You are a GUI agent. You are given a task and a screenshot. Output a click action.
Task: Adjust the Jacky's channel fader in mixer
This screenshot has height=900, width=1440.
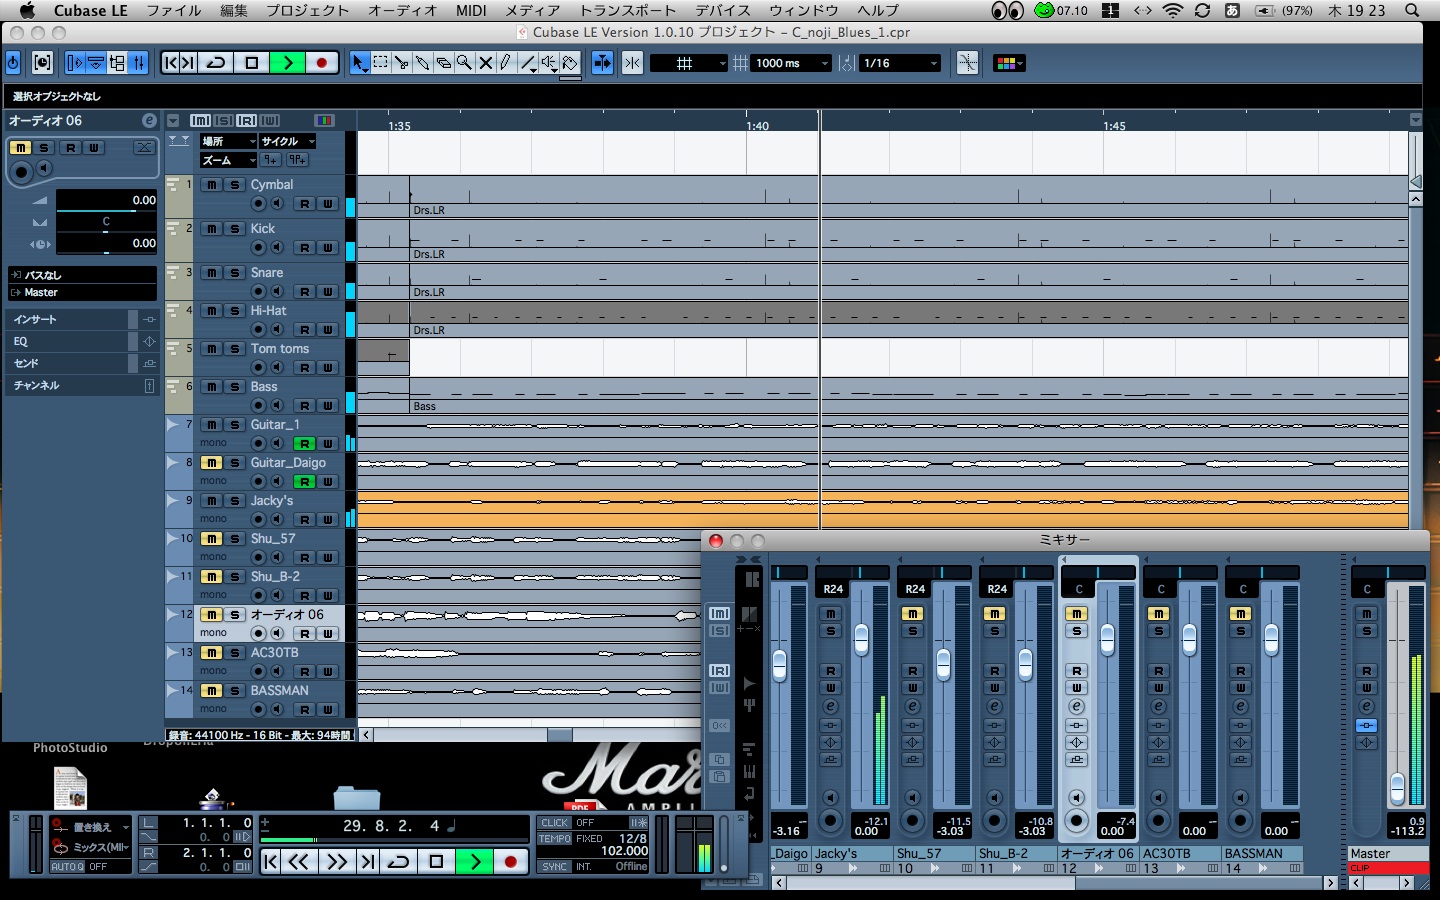click(x=861, y=639)
